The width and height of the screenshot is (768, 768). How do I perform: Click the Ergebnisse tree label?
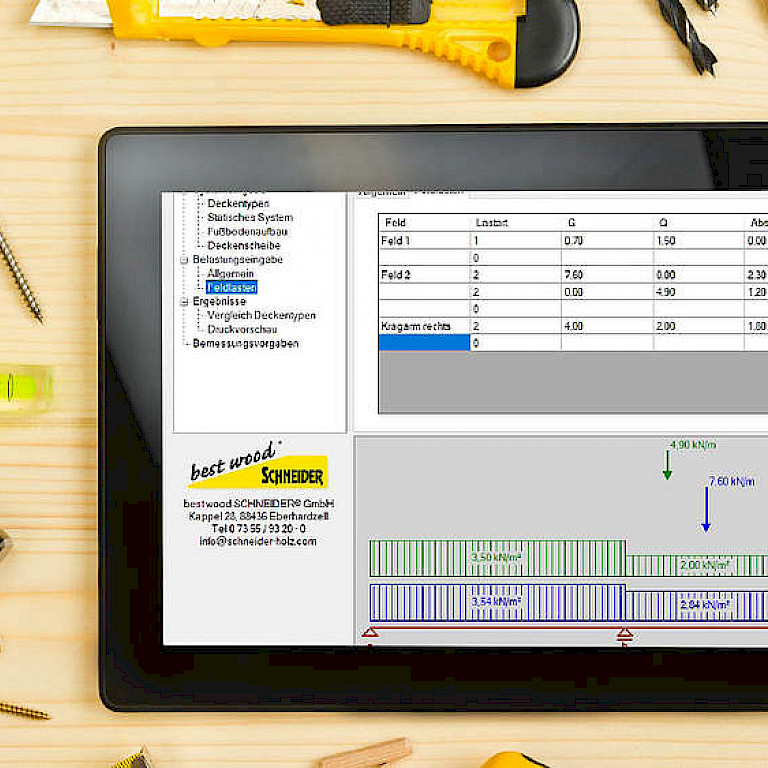(x=219, y=302)
